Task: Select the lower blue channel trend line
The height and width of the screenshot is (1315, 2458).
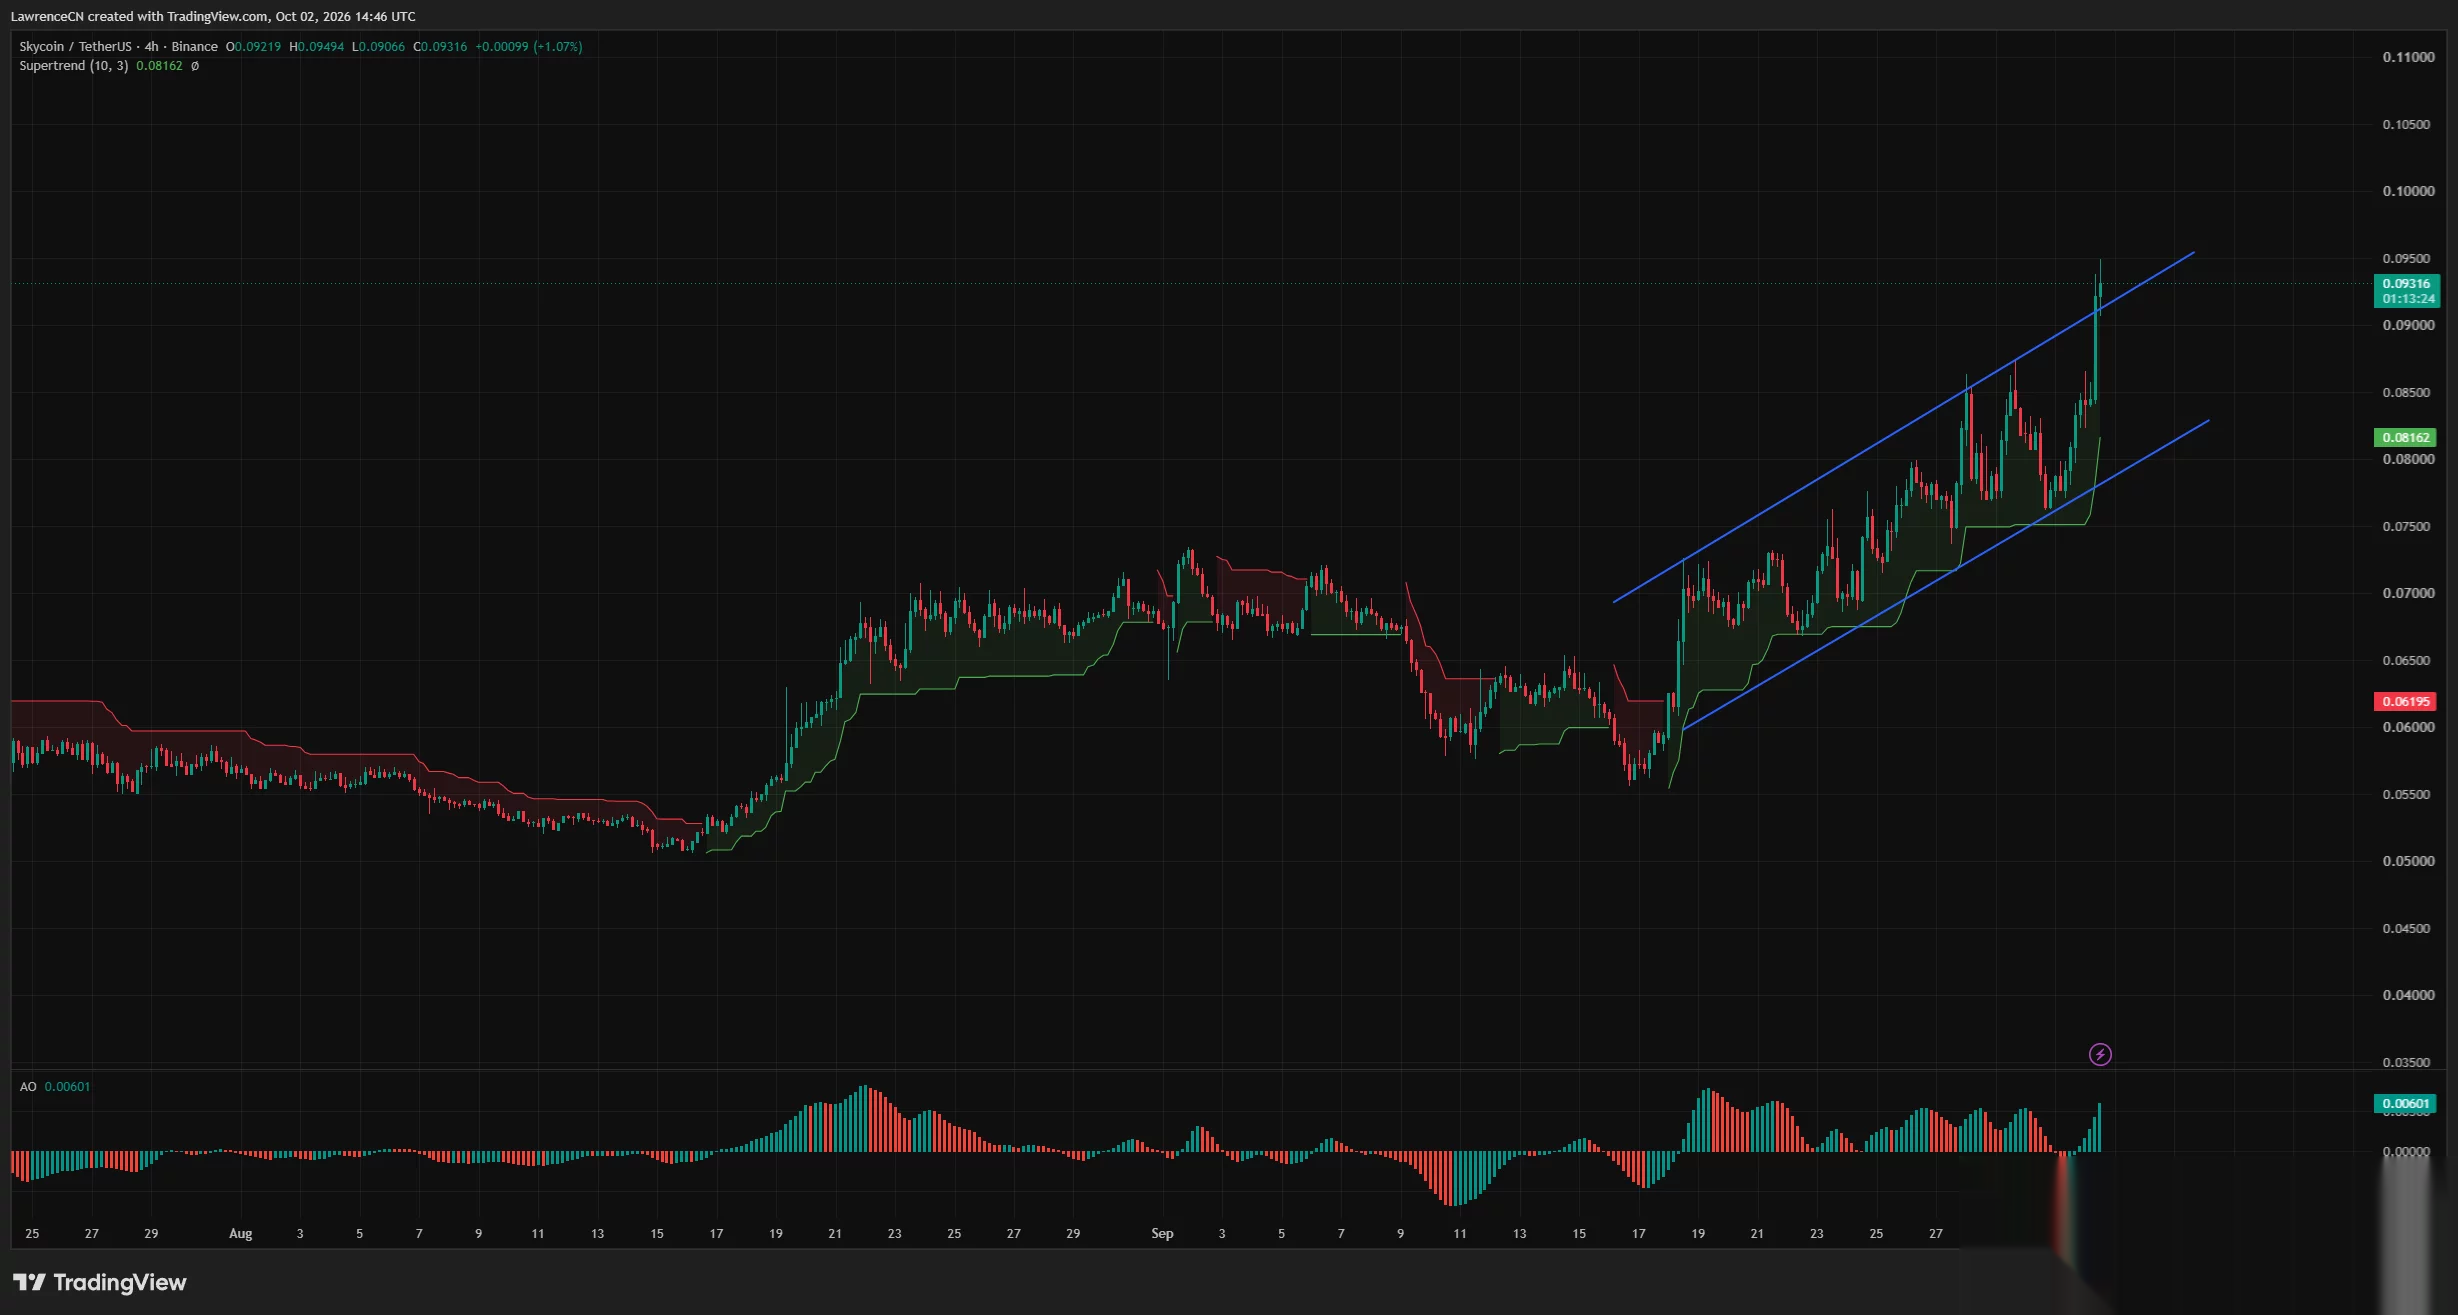Action: pyautogui.click(x=1945, y=575)
